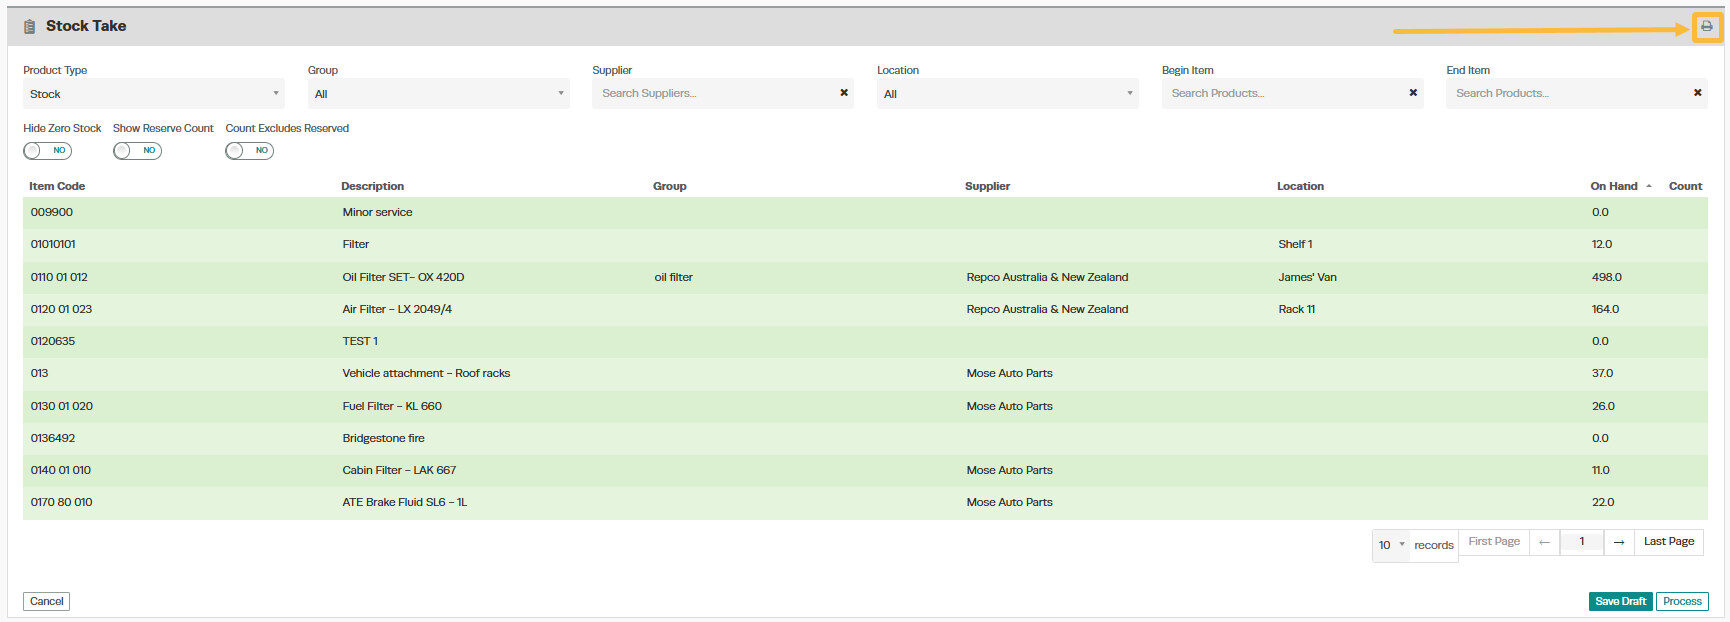Click item code 0136492
1730x622 pixels.
[x=53, y=438]
